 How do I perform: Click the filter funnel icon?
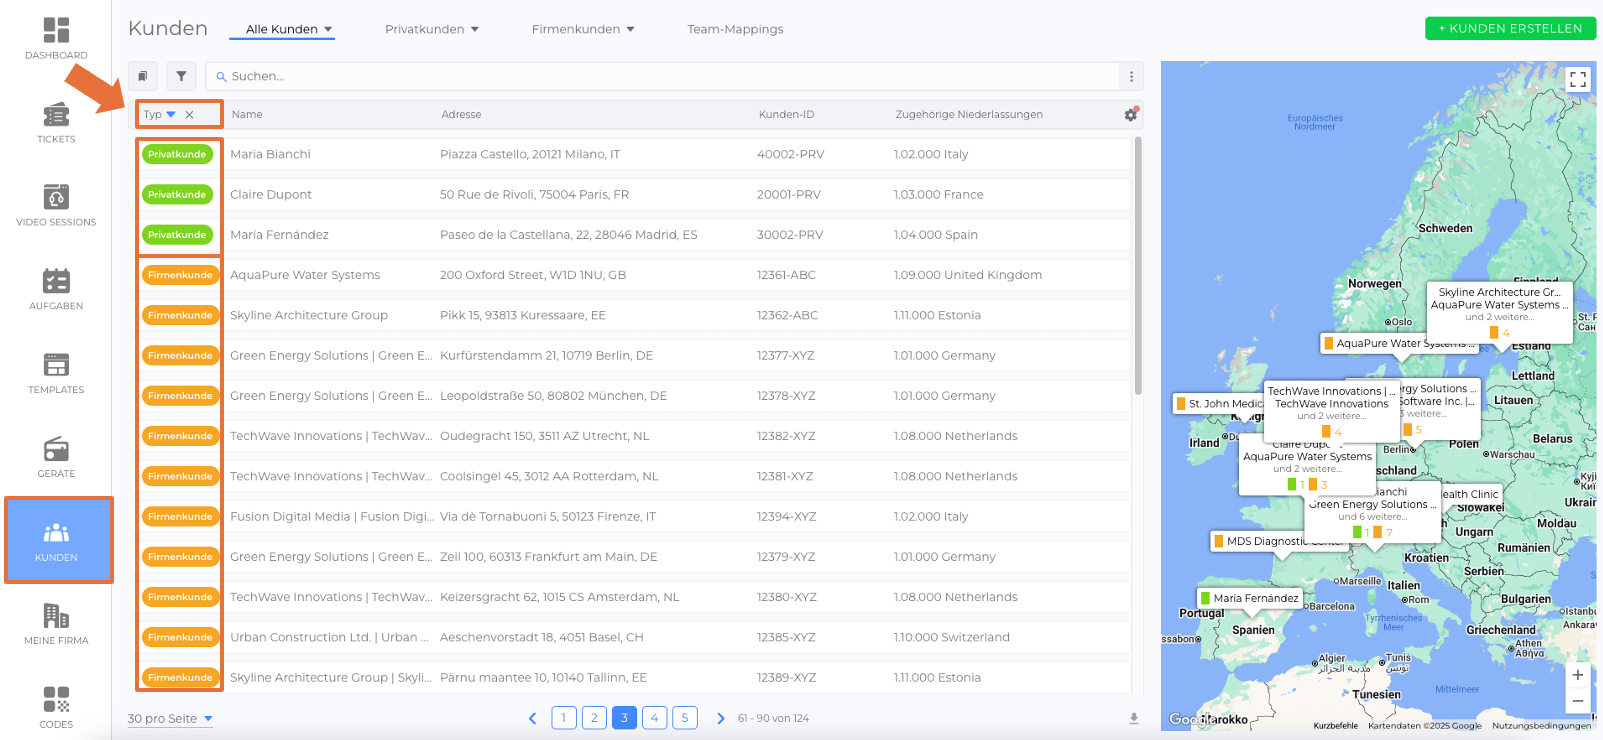181,76
